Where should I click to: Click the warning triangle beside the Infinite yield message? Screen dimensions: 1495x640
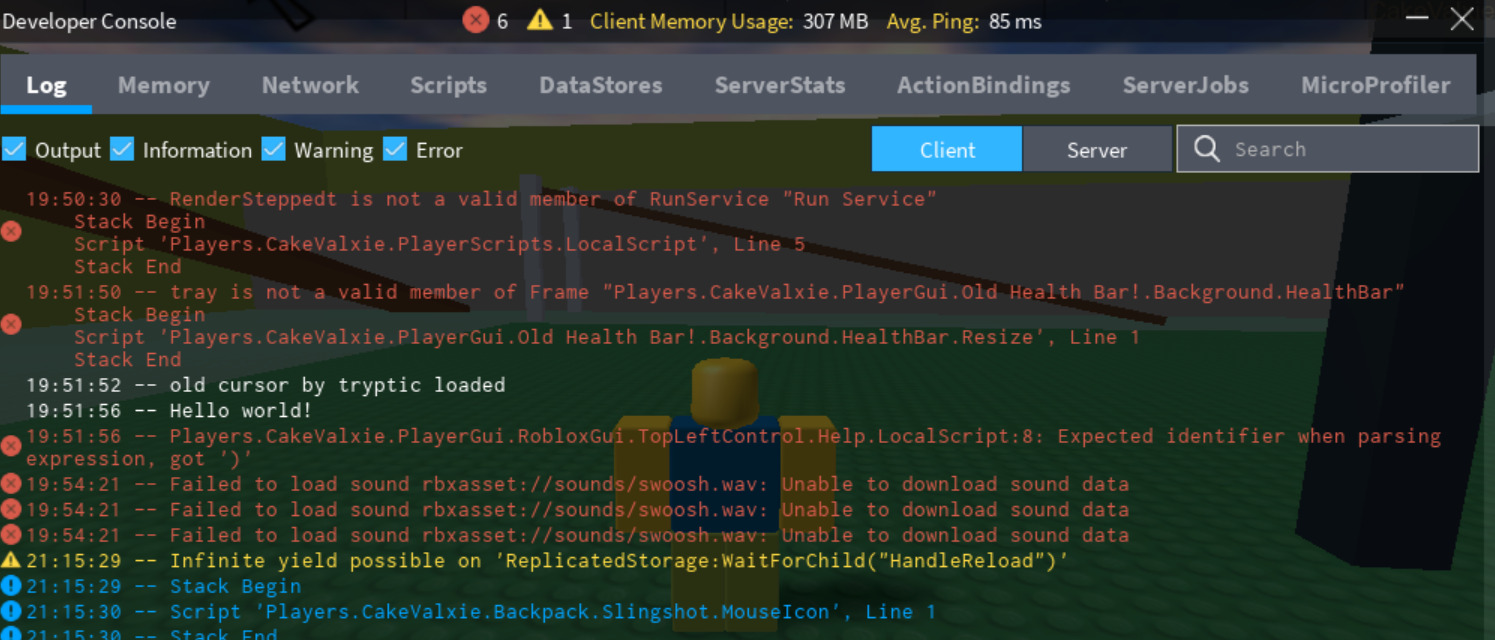click(11, 561)
